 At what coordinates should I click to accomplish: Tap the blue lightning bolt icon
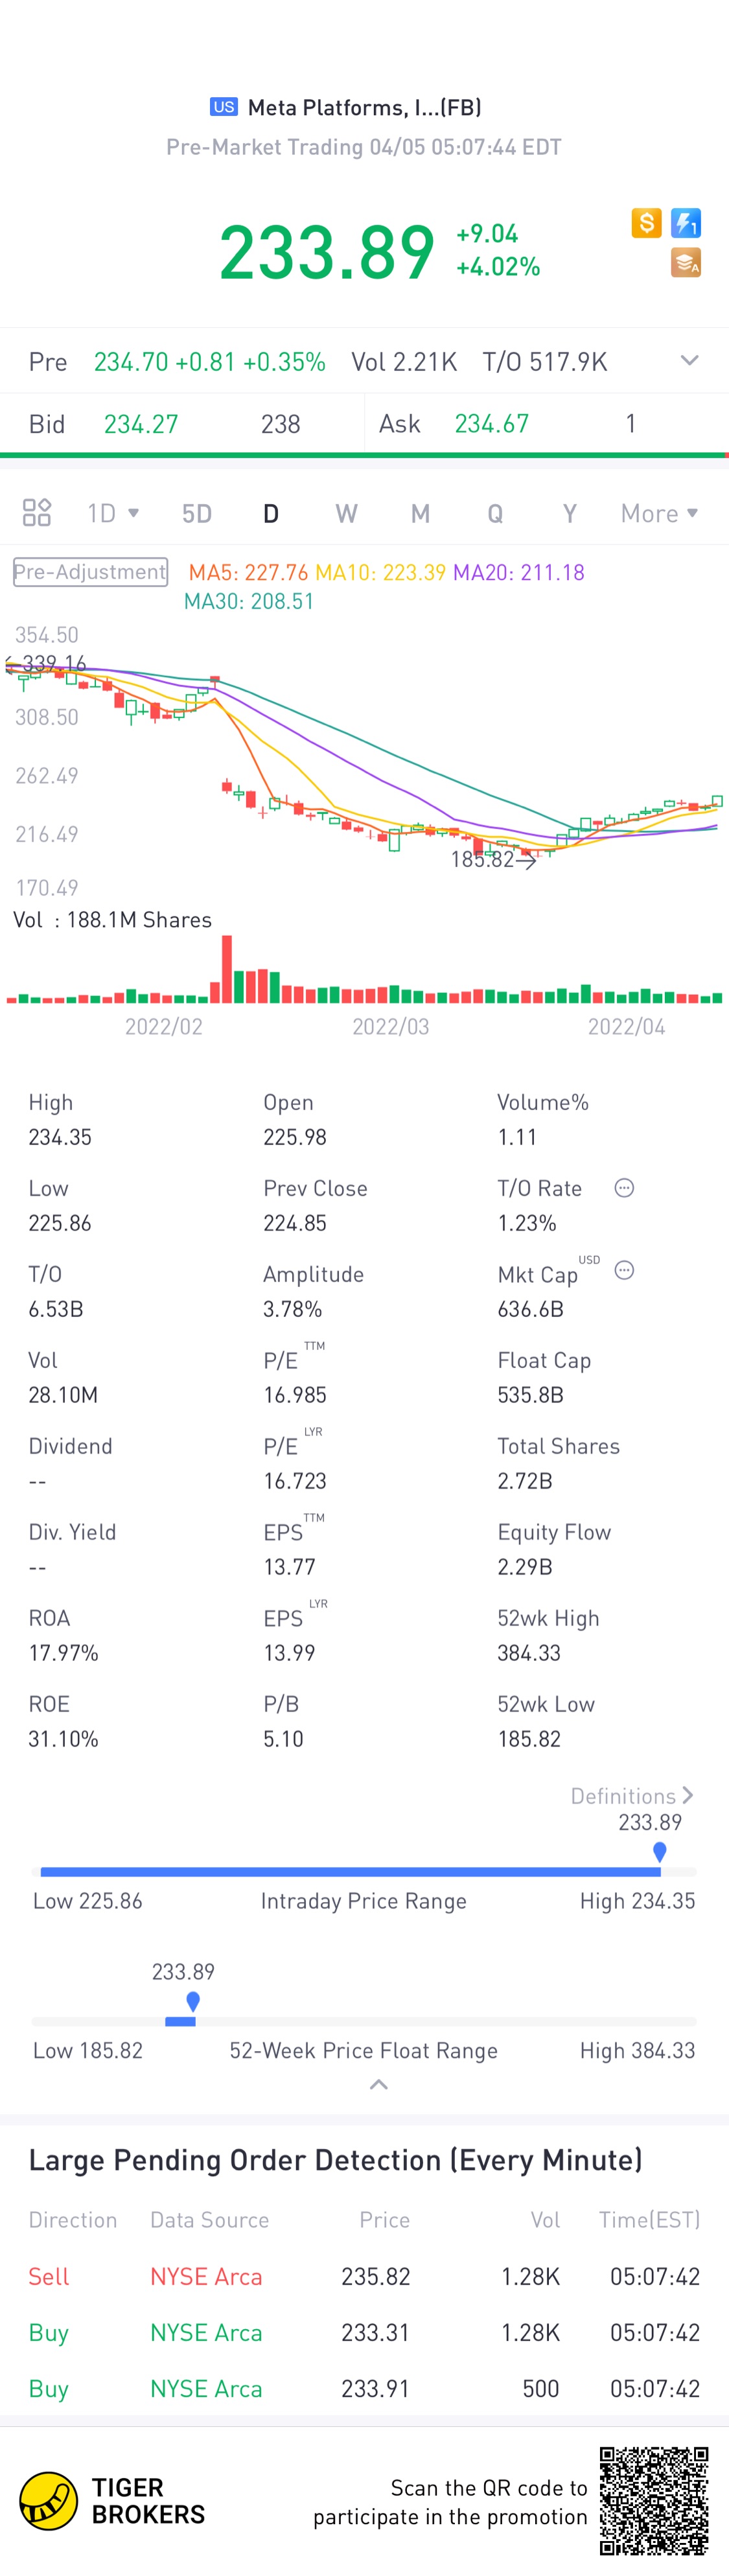click(x=686, y=222)
